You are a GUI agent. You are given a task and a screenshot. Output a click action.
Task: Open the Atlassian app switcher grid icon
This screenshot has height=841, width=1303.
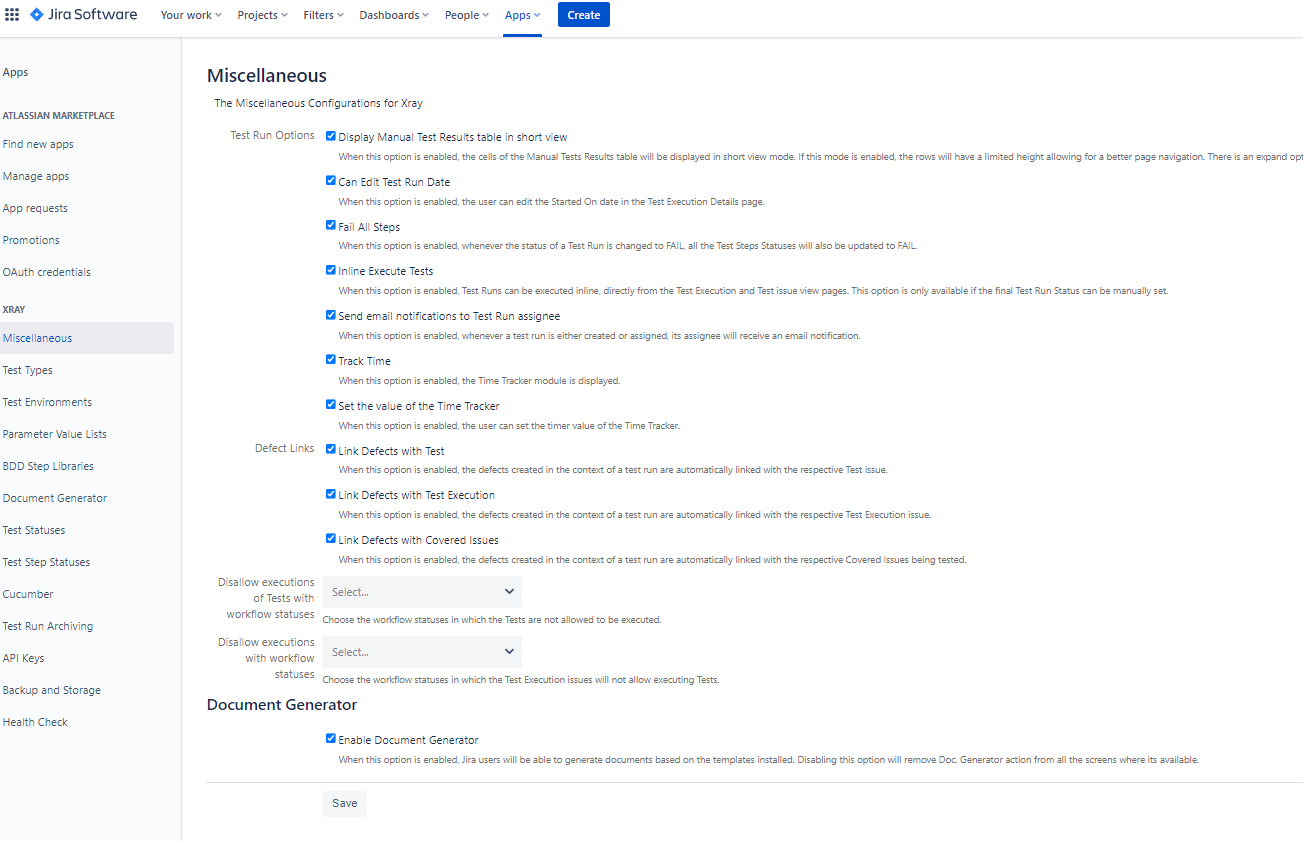12,14
